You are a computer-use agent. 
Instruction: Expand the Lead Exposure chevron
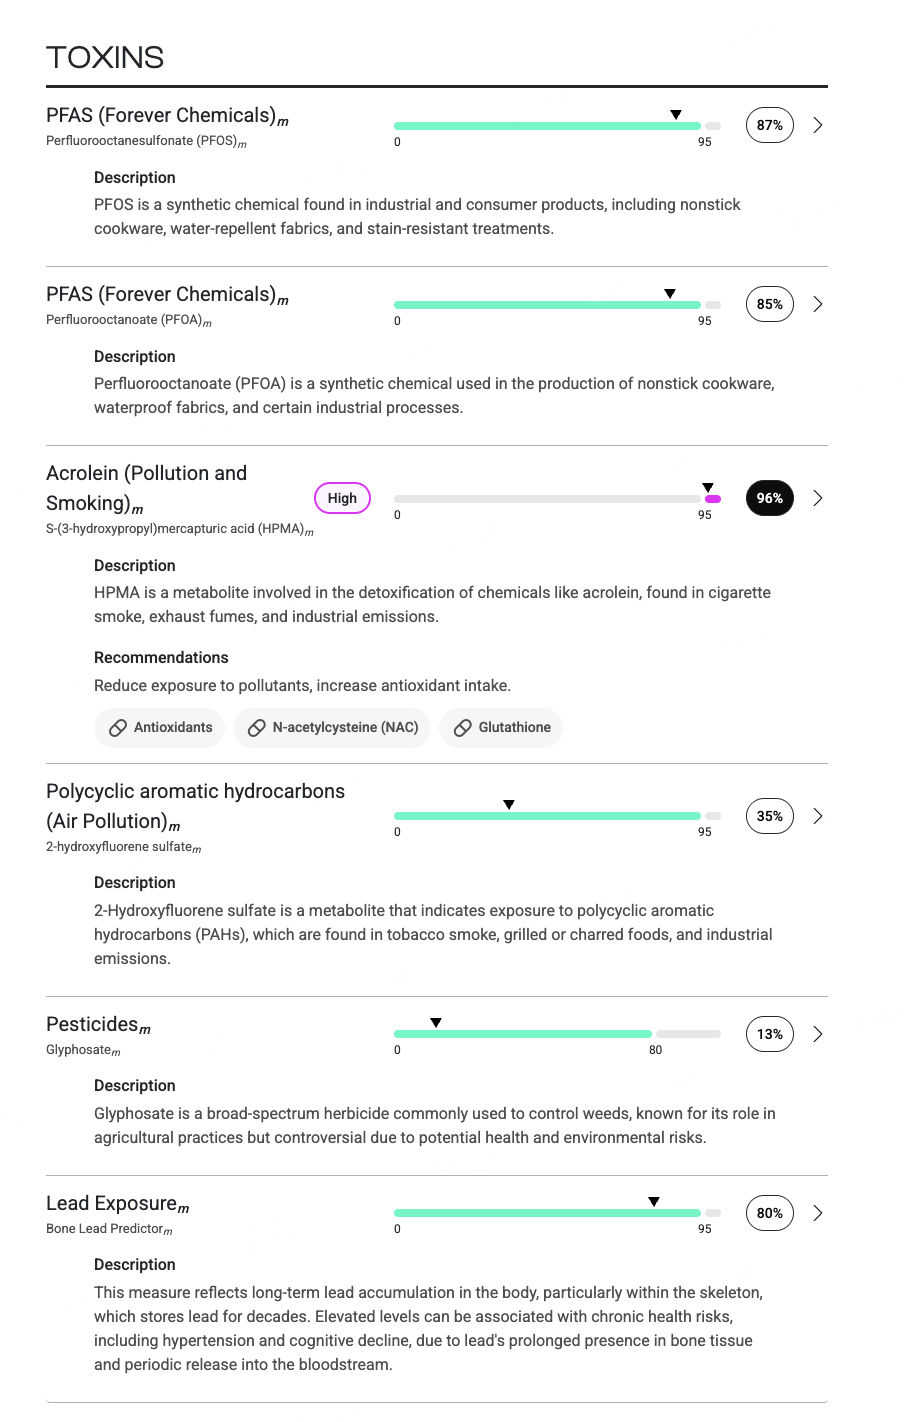click(x=818, y=1213)
